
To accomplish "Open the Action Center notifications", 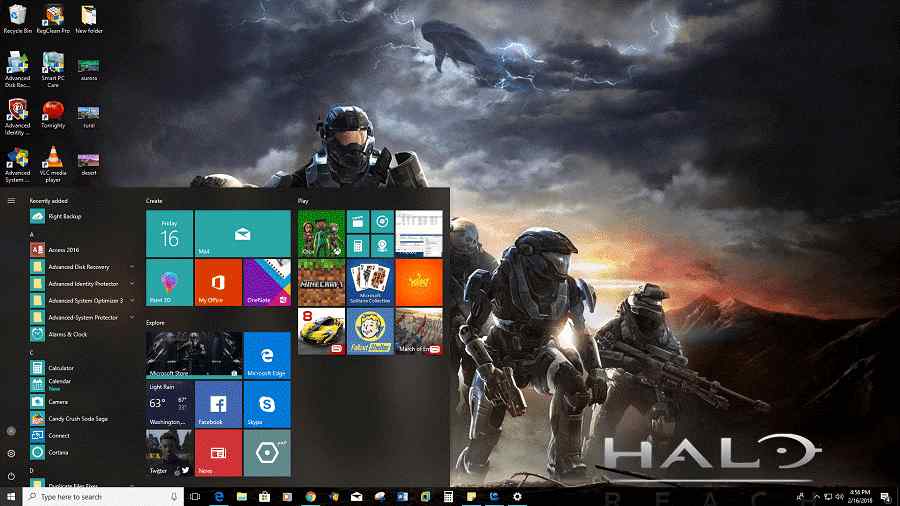I will click(x=886, y=497).
